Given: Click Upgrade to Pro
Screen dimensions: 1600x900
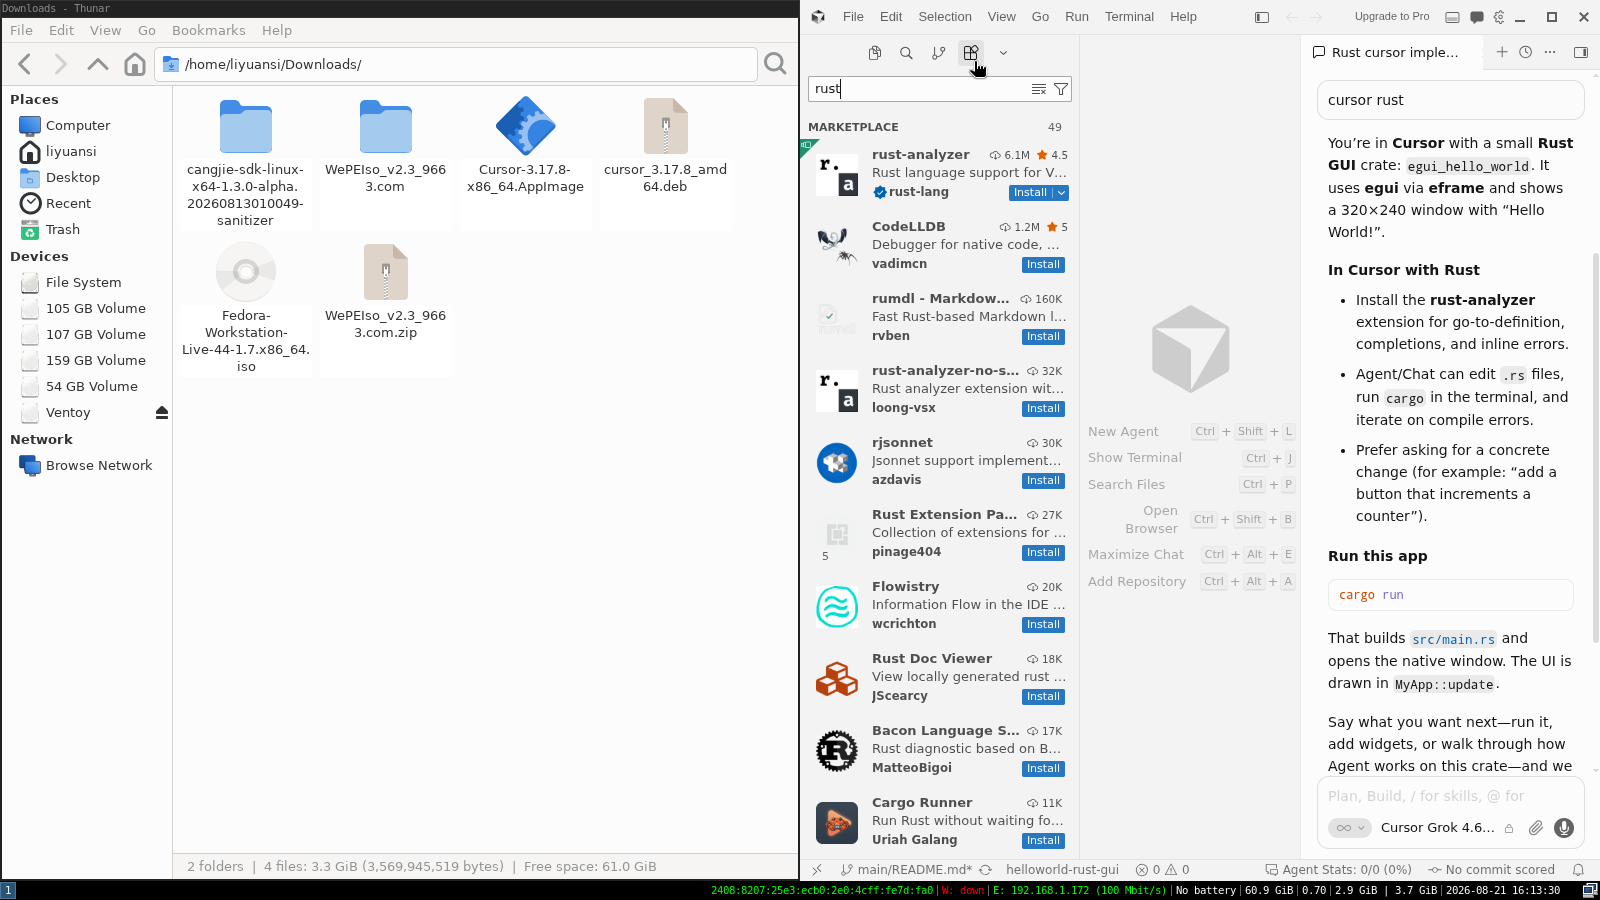Looking at the screenshot, I should pyautogui.click(x=1392, y=17).
